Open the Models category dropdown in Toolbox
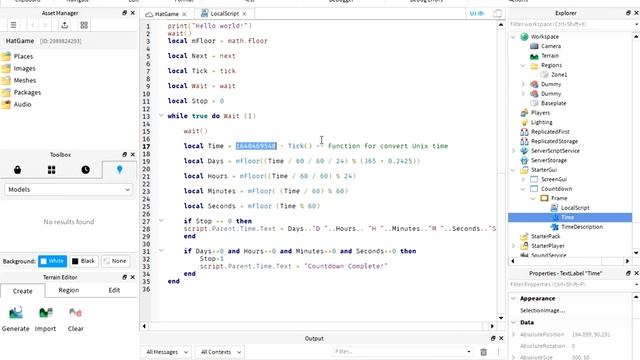 [69, 189]
